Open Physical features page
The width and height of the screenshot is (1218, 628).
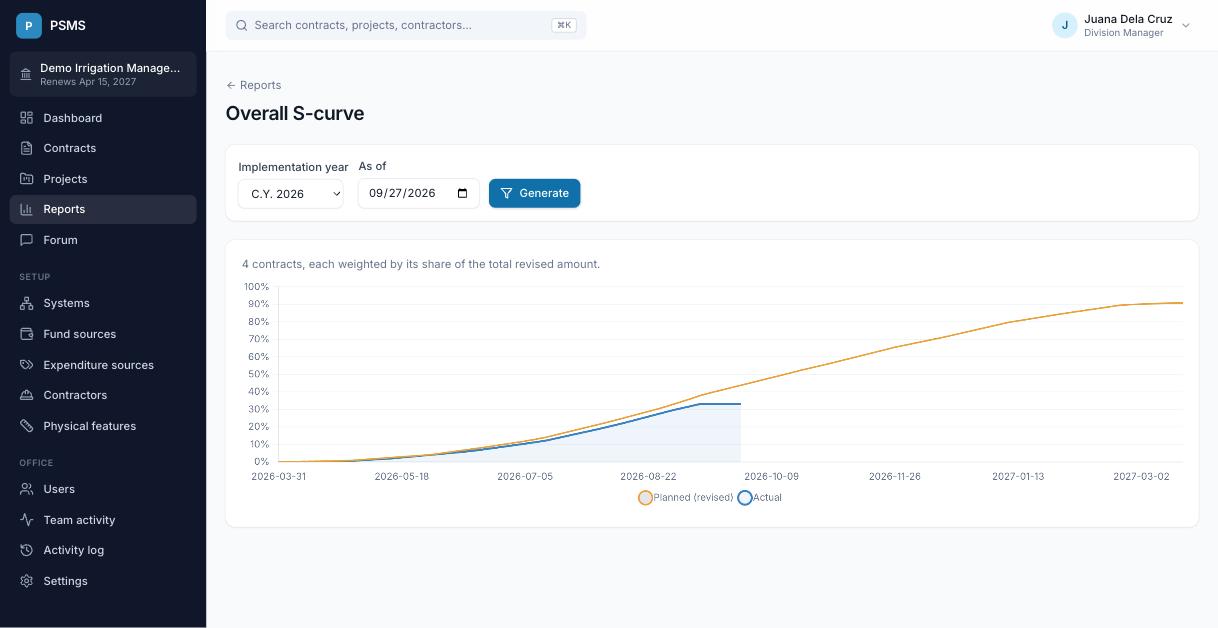point(103,426)
